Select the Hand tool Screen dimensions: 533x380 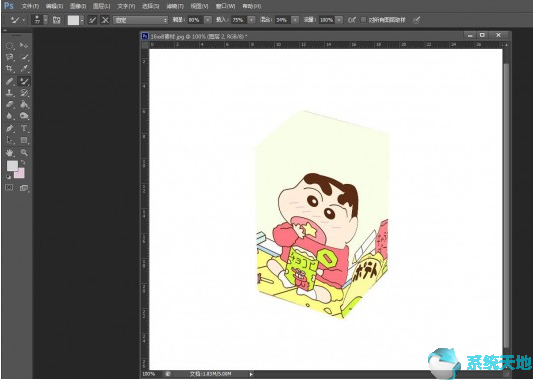click(10, 153)
